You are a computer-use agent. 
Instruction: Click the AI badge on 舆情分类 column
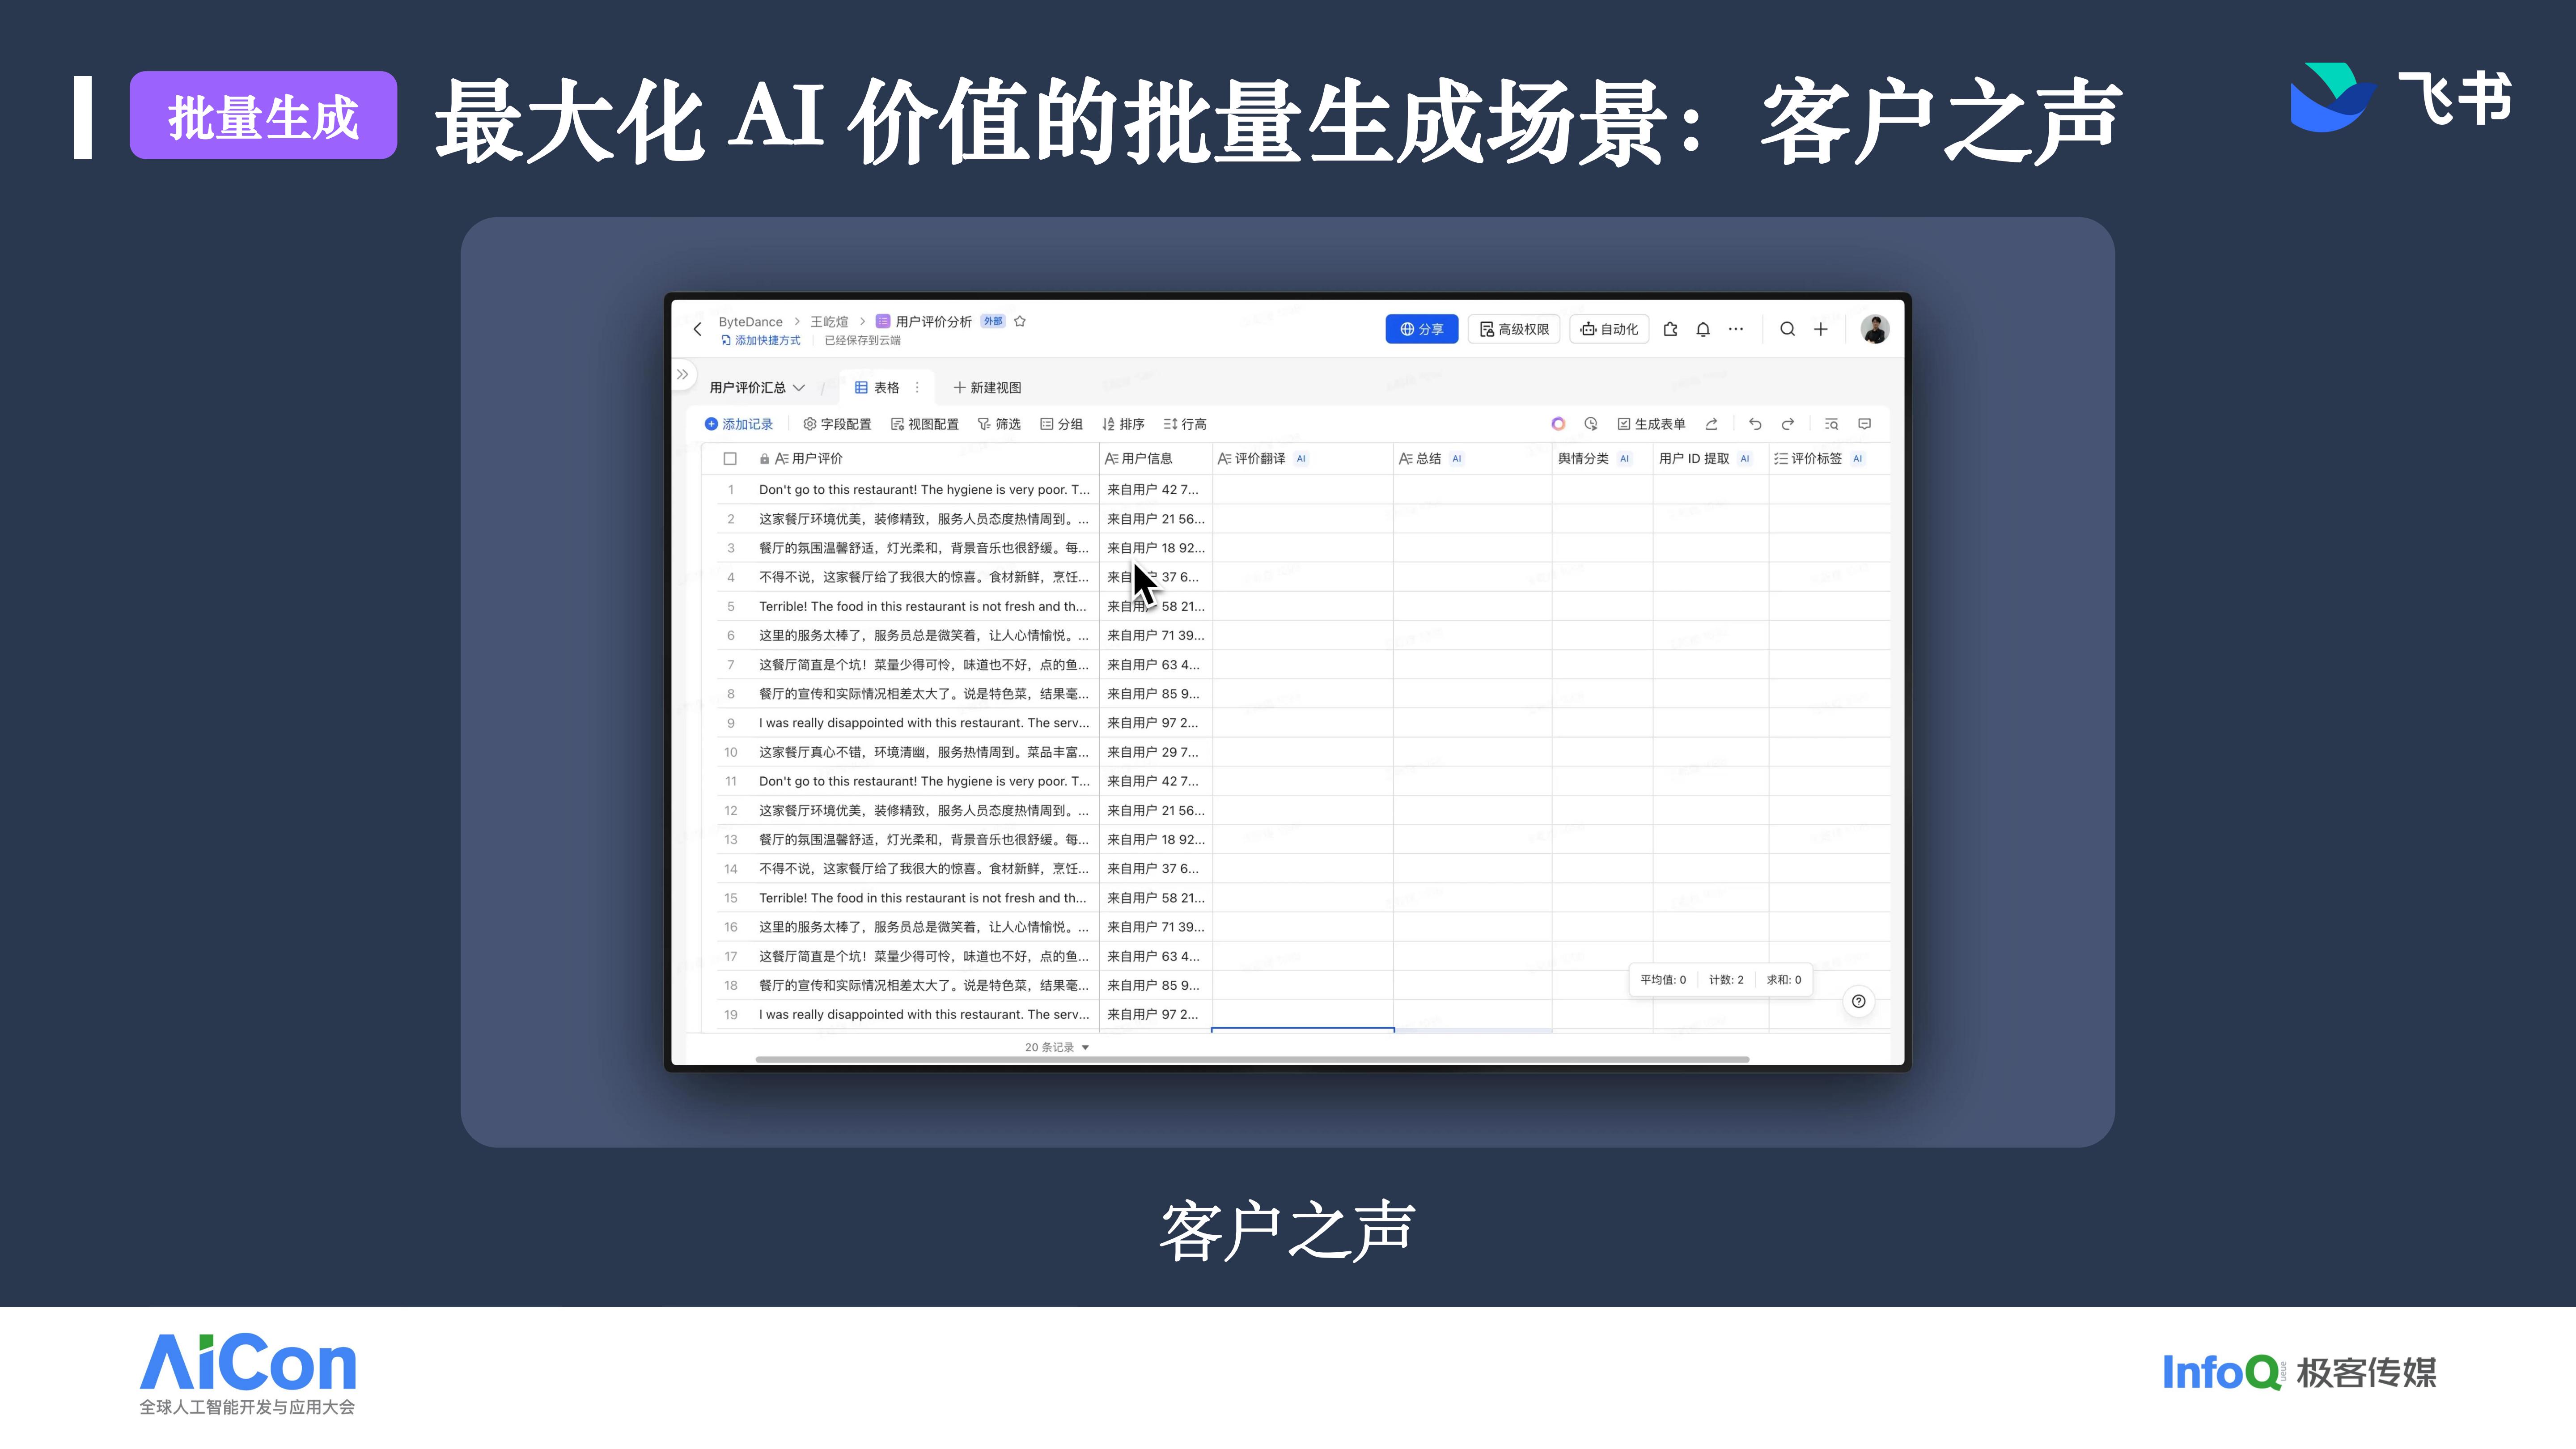[x=1624, y=459]
